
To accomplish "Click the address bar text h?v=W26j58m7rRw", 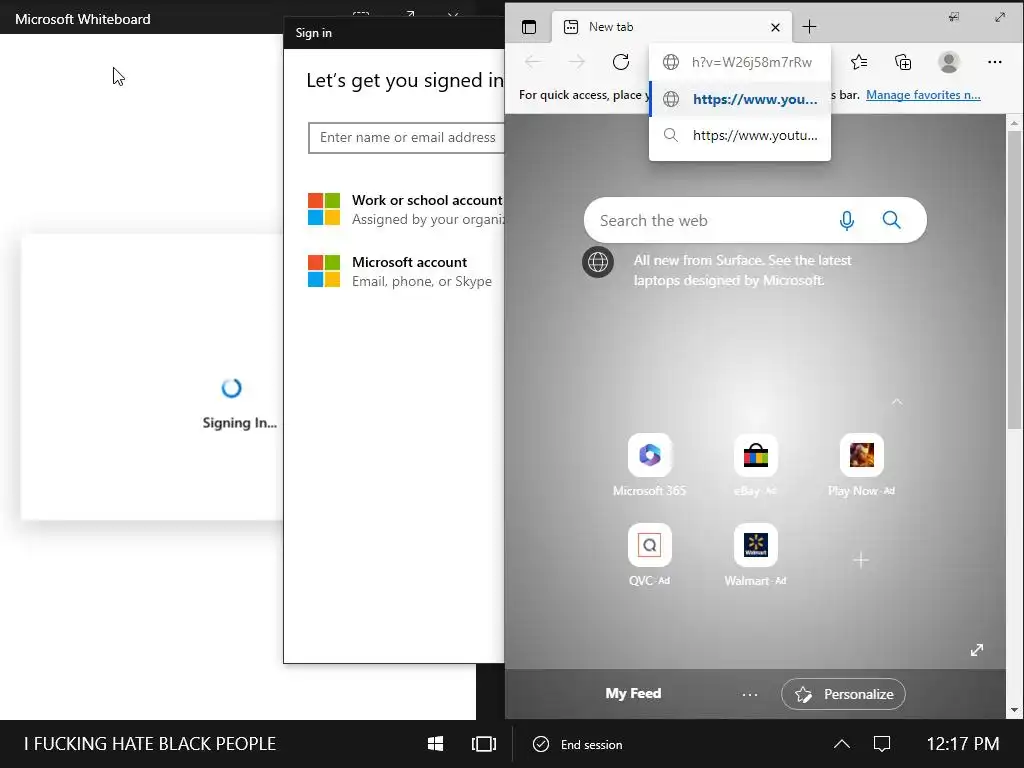I will coord(752,62).
